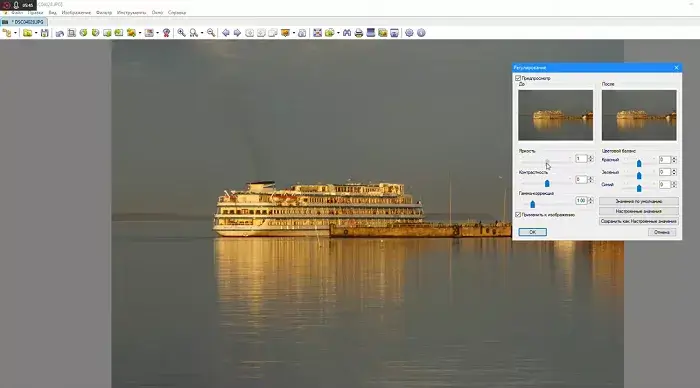Open the Изображение menu

pos(76,13)
